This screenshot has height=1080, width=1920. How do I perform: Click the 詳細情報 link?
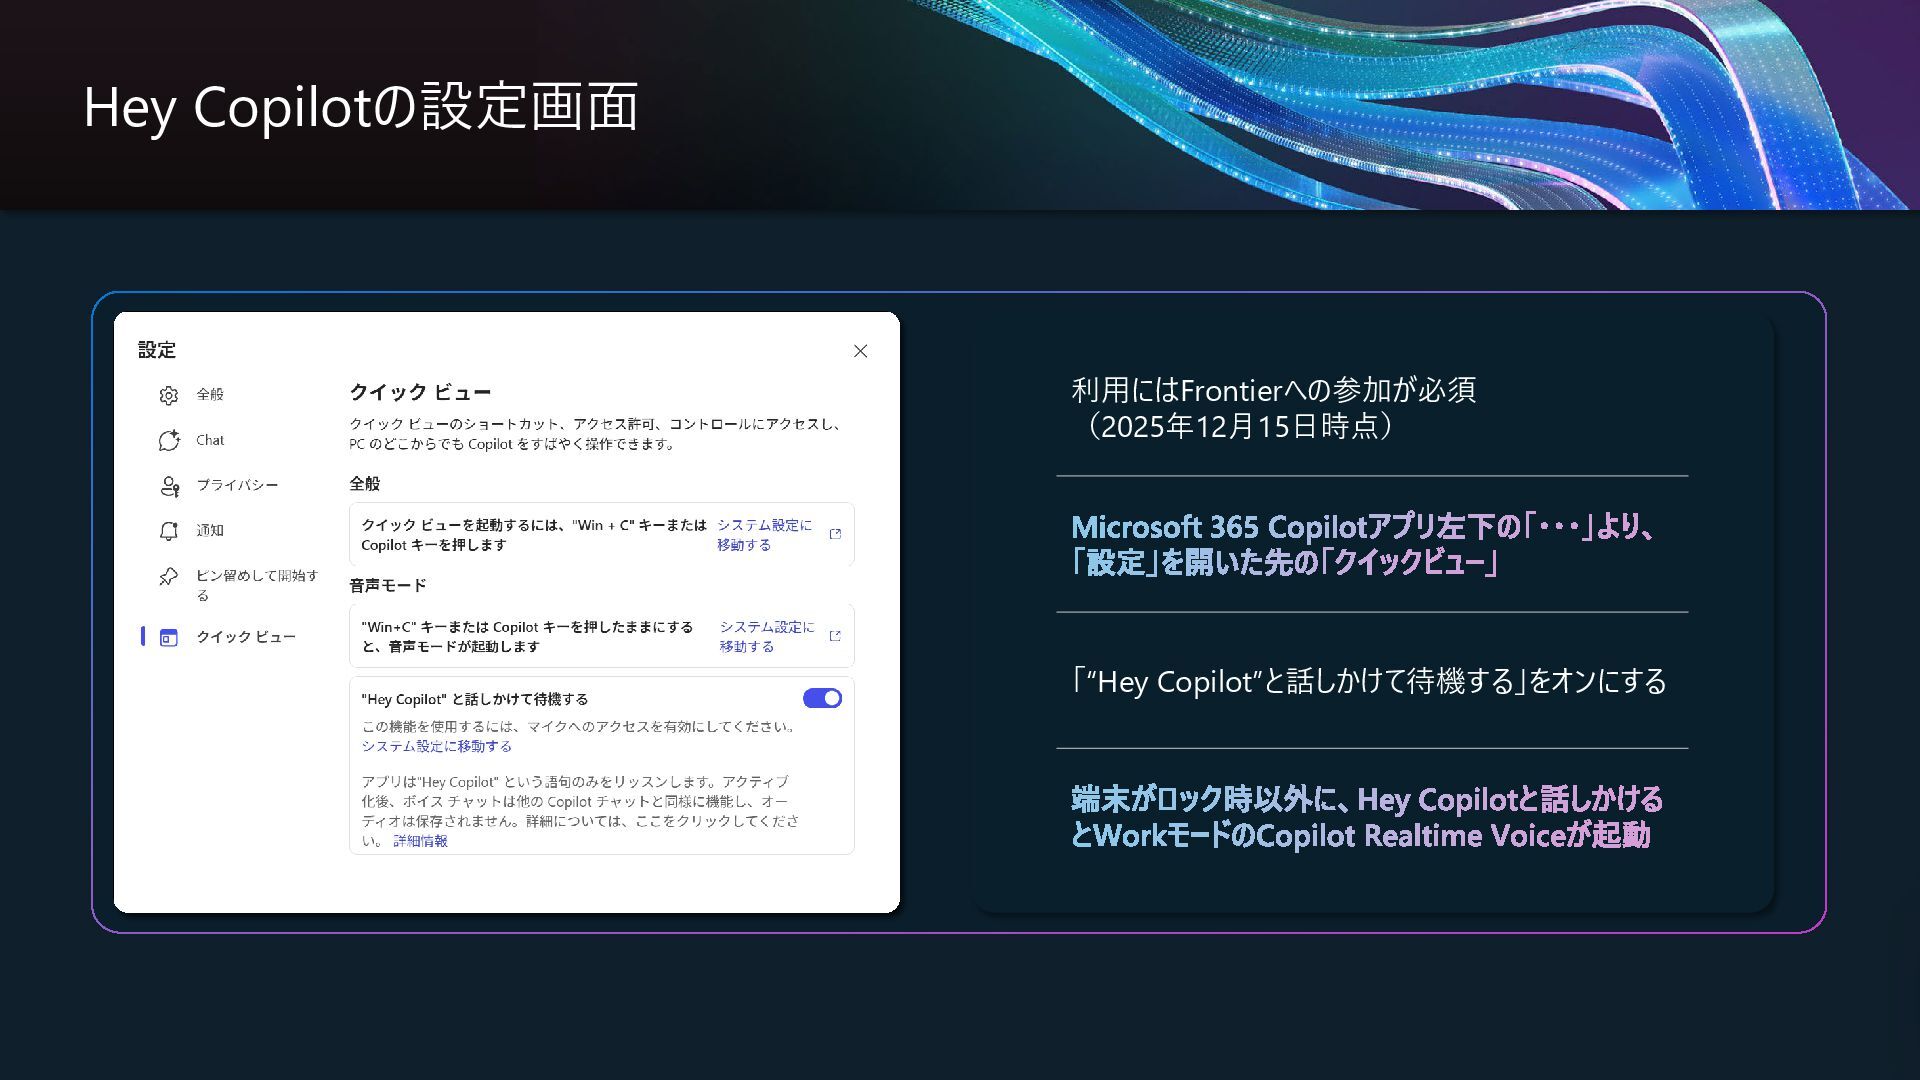420,841
